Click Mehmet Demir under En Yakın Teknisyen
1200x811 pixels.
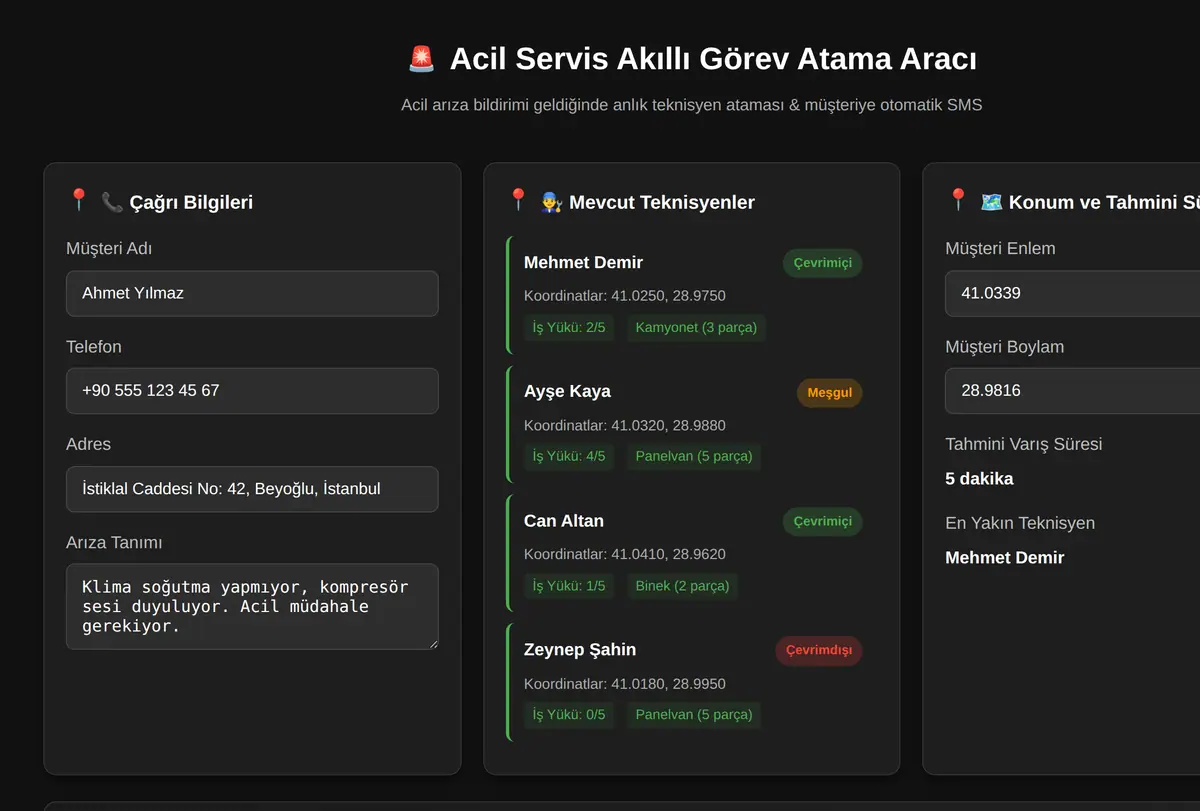coord(1004,558)
